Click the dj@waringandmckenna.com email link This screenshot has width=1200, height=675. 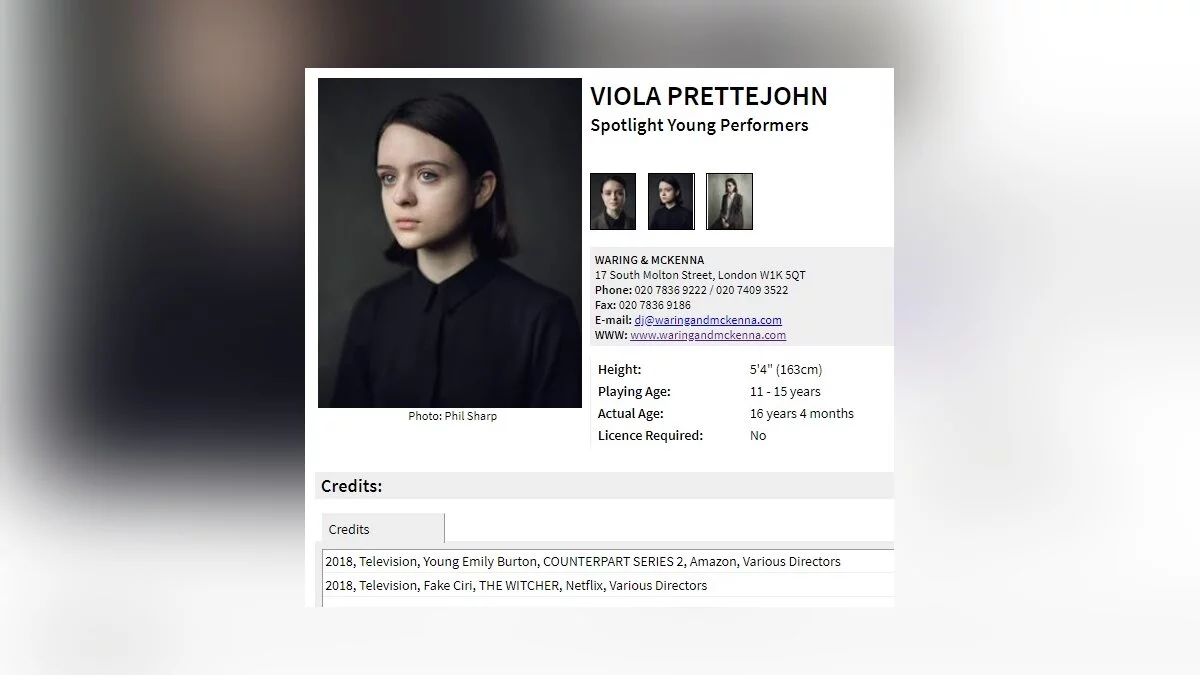[x=708, y=320]
